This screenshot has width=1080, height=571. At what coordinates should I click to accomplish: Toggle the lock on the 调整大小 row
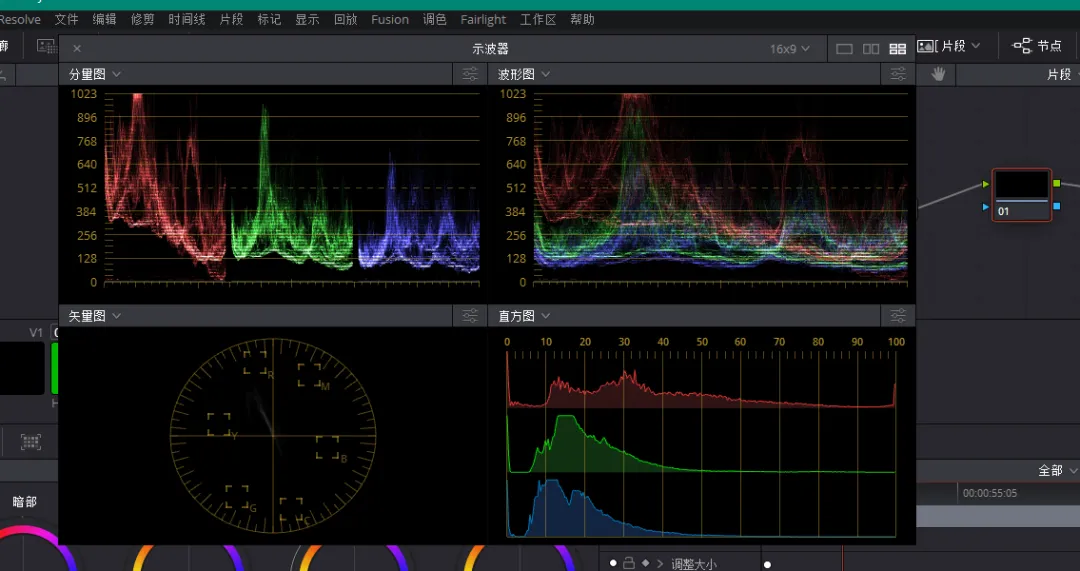[x=628, y=563]
